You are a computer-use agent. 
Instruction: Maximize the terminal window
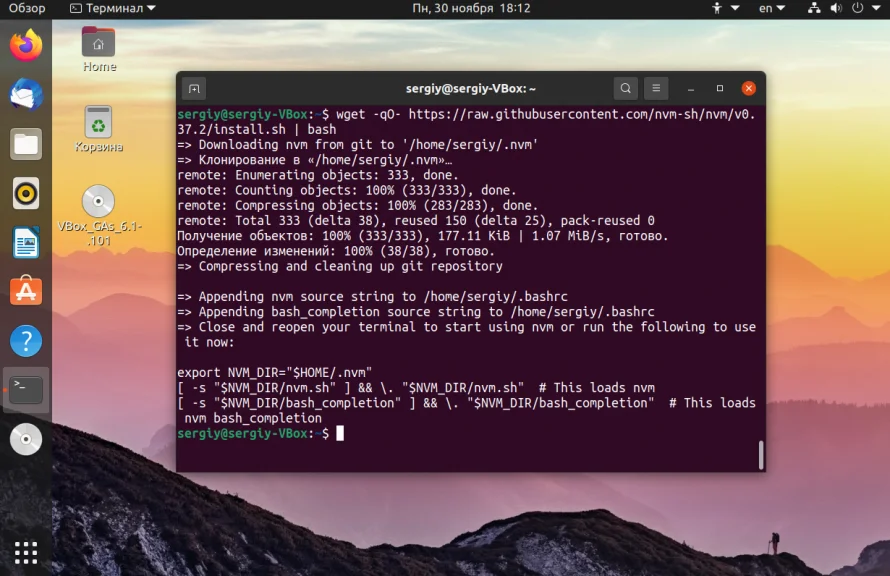[720, 89]
